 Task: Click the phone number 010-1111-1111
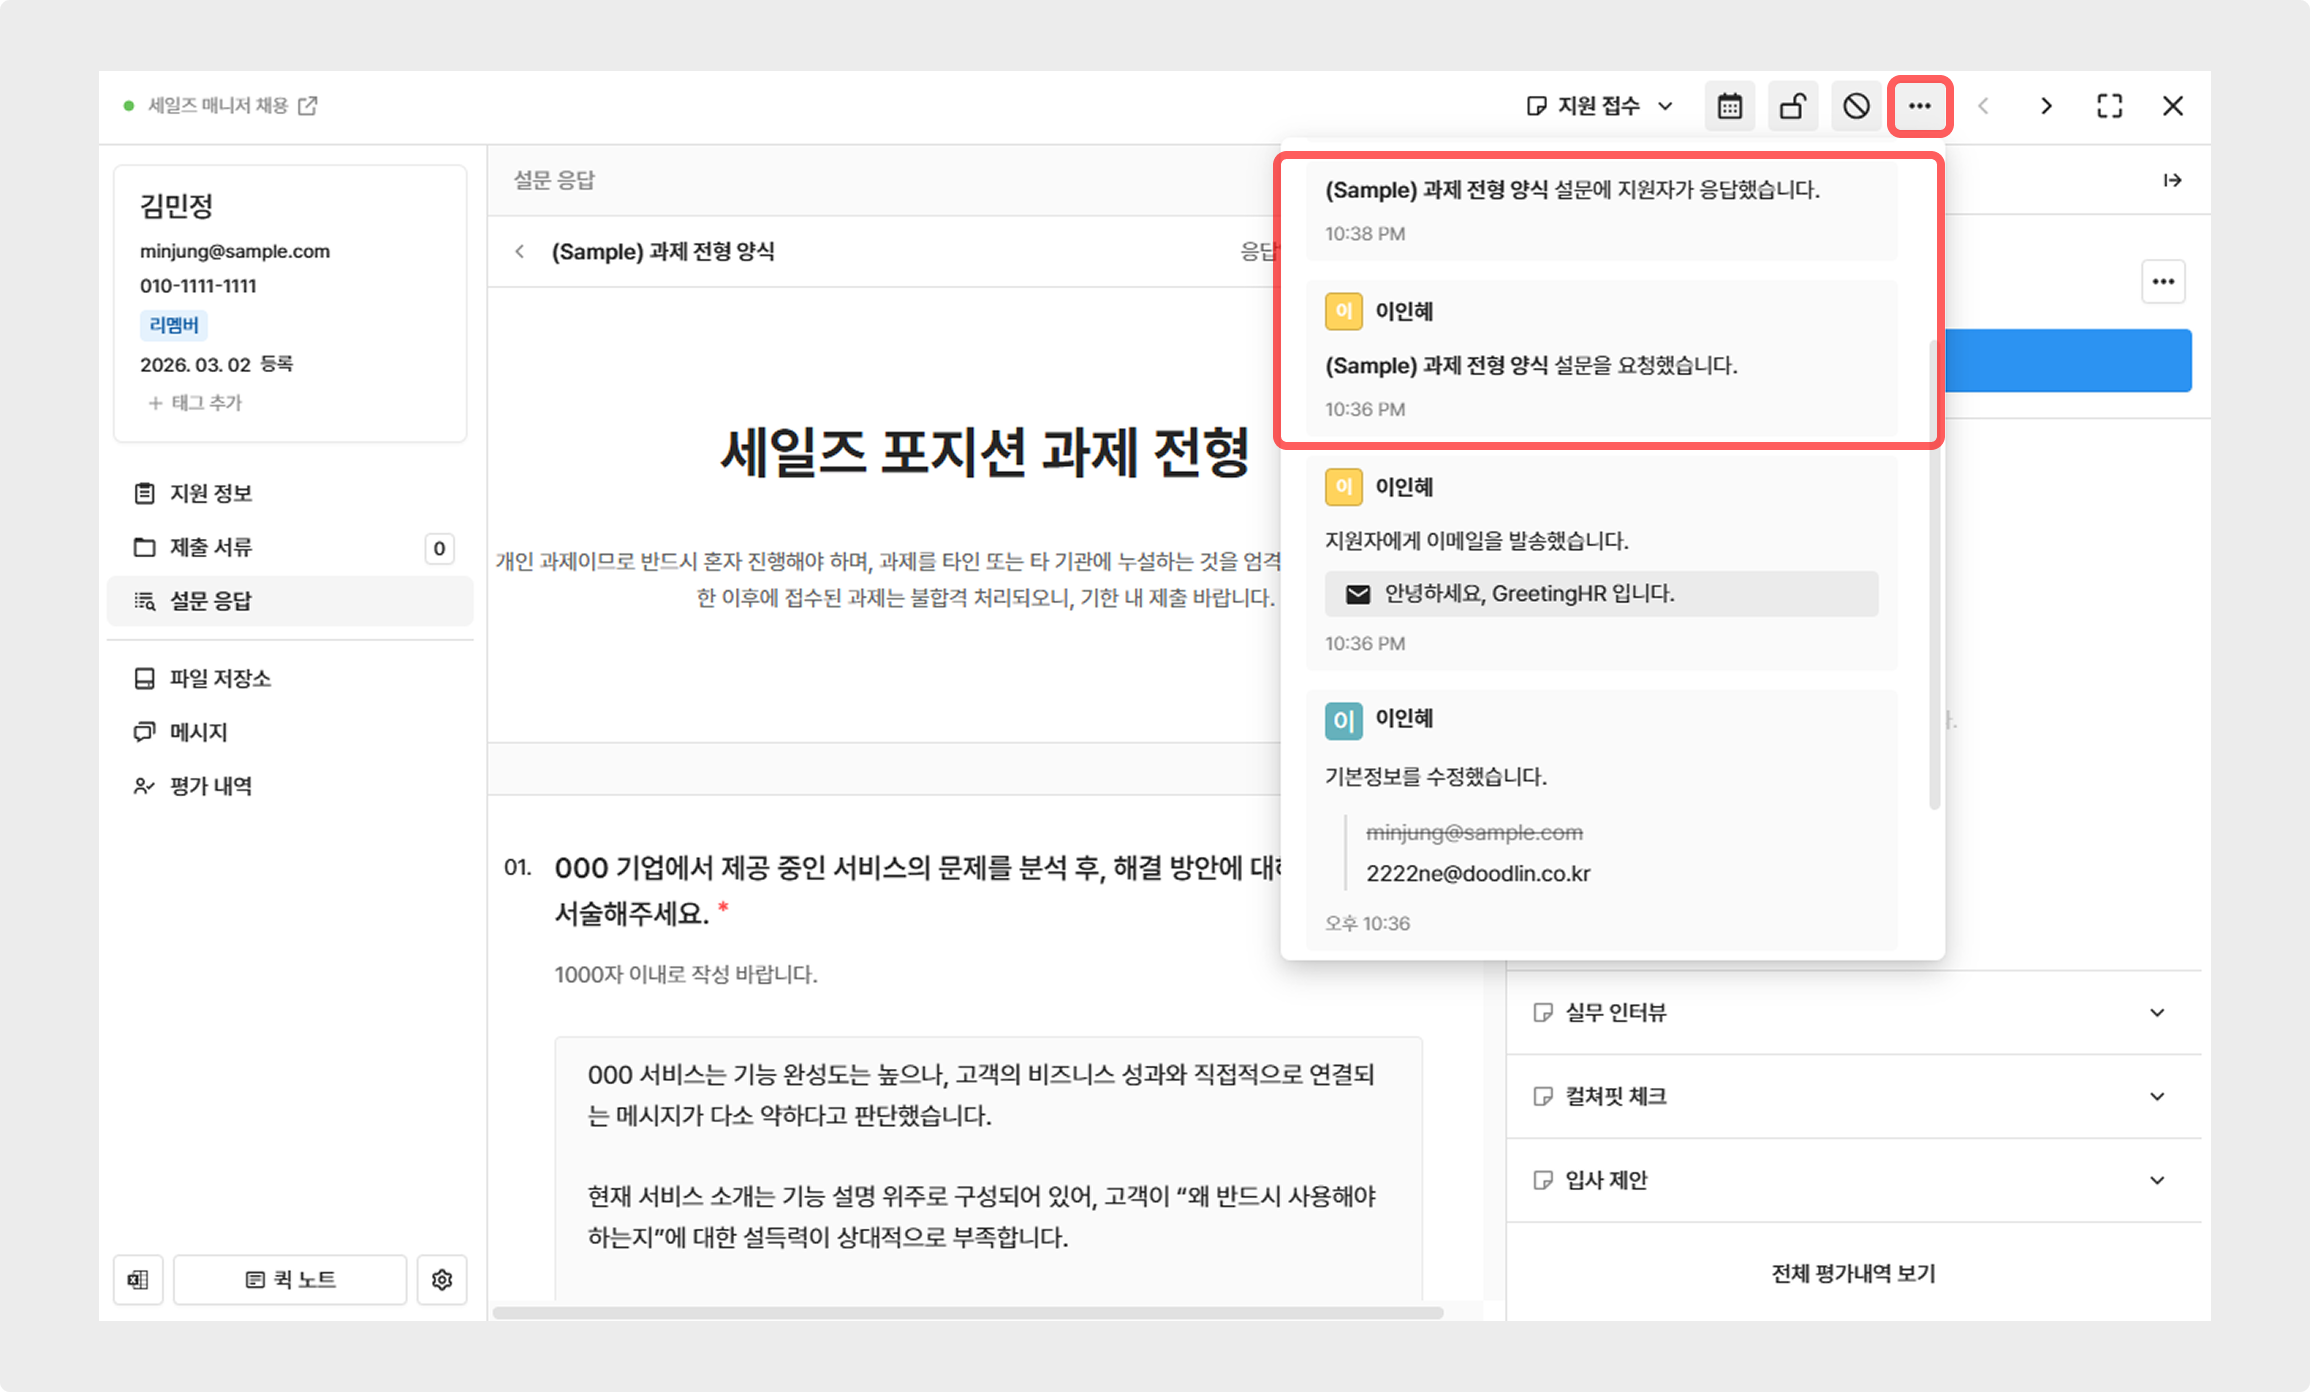pos(198,286)
